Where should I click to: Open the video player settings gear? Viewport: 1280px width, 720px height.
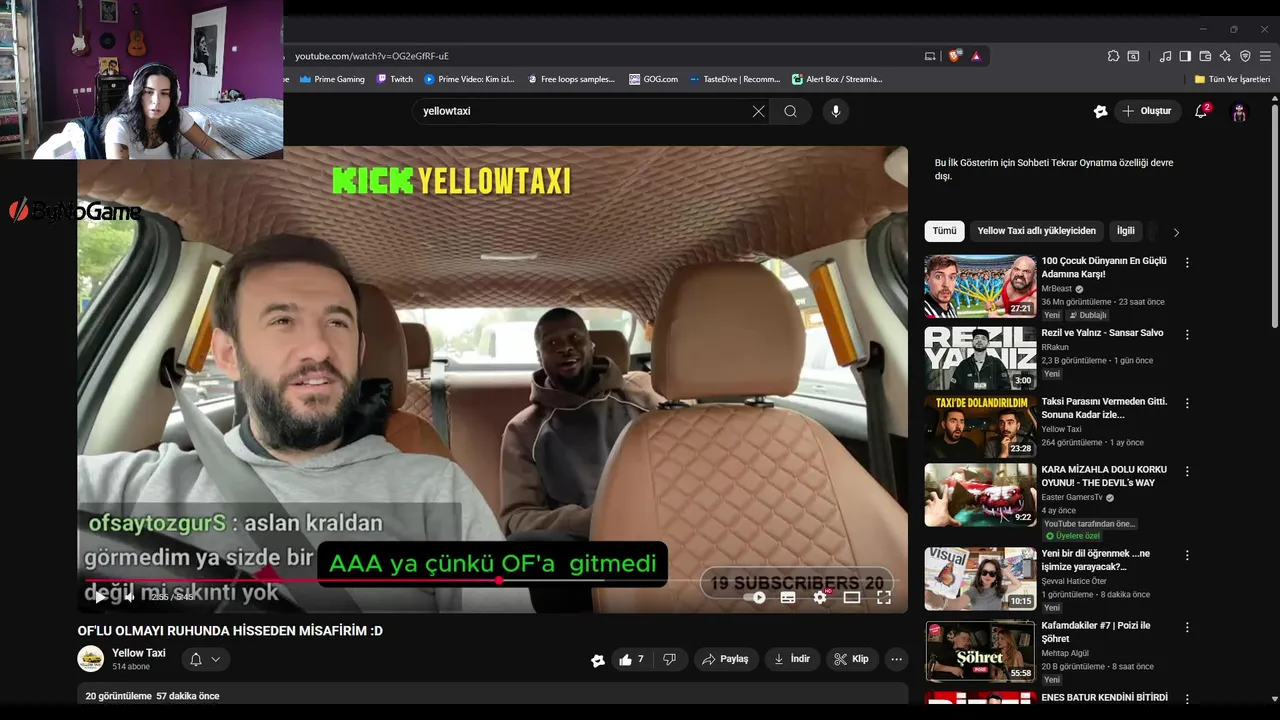point(820,597)
